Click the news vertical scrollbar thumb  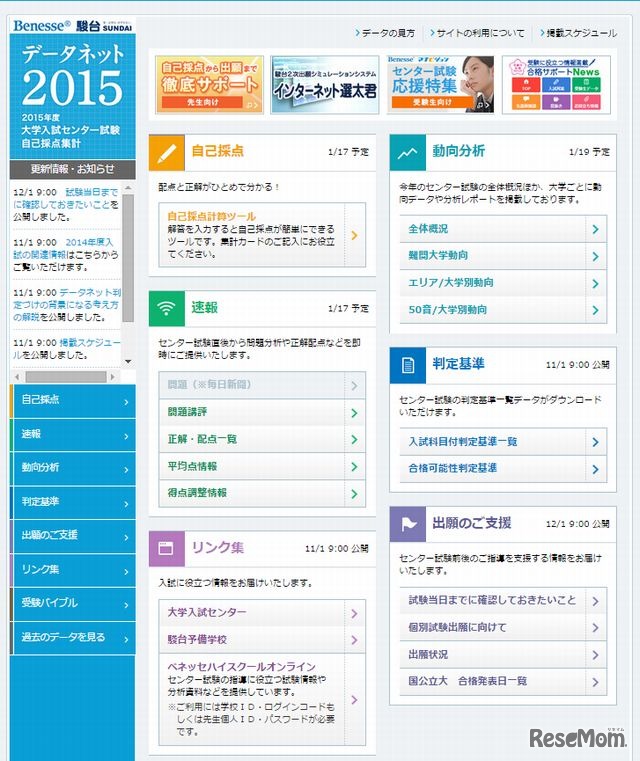tap(128, 258)
